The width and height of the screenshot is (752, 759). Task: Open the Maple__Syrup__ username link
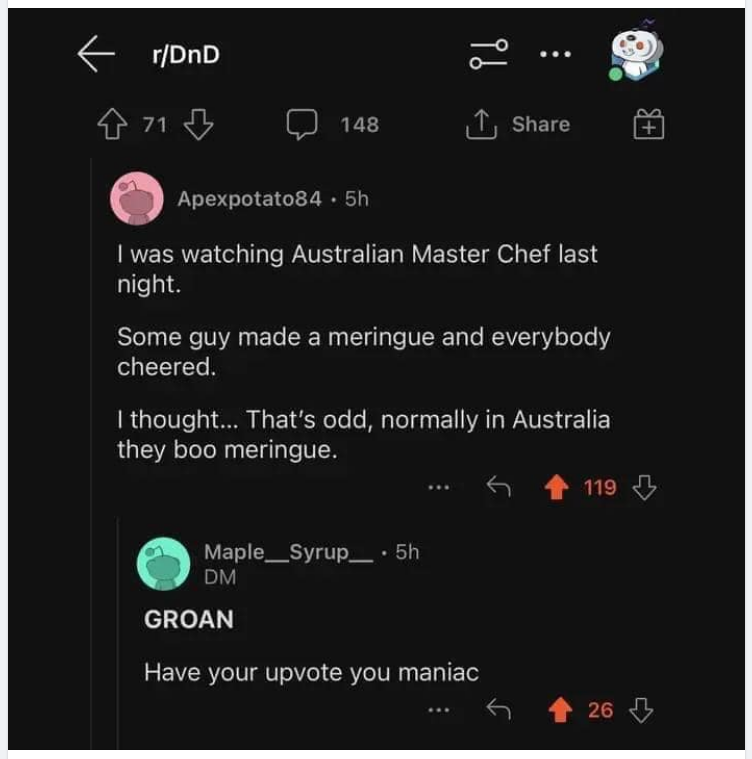[288, 552]
